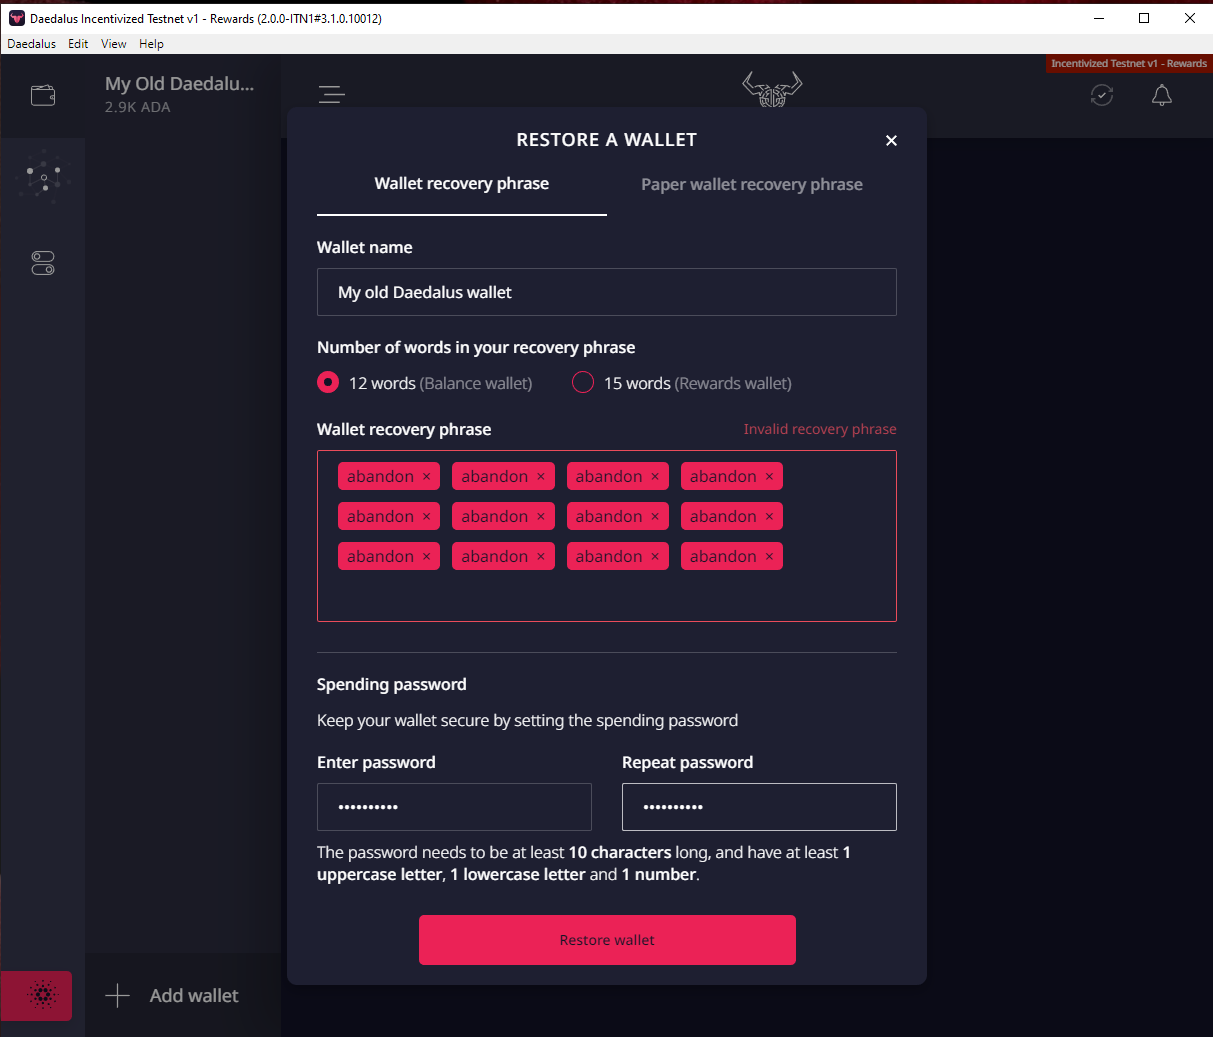Image resolution: width=1213 pixels, height=1037 pixels.
Task: Click the 2.9K ADA balance text
Action: [x=138, y=107]
